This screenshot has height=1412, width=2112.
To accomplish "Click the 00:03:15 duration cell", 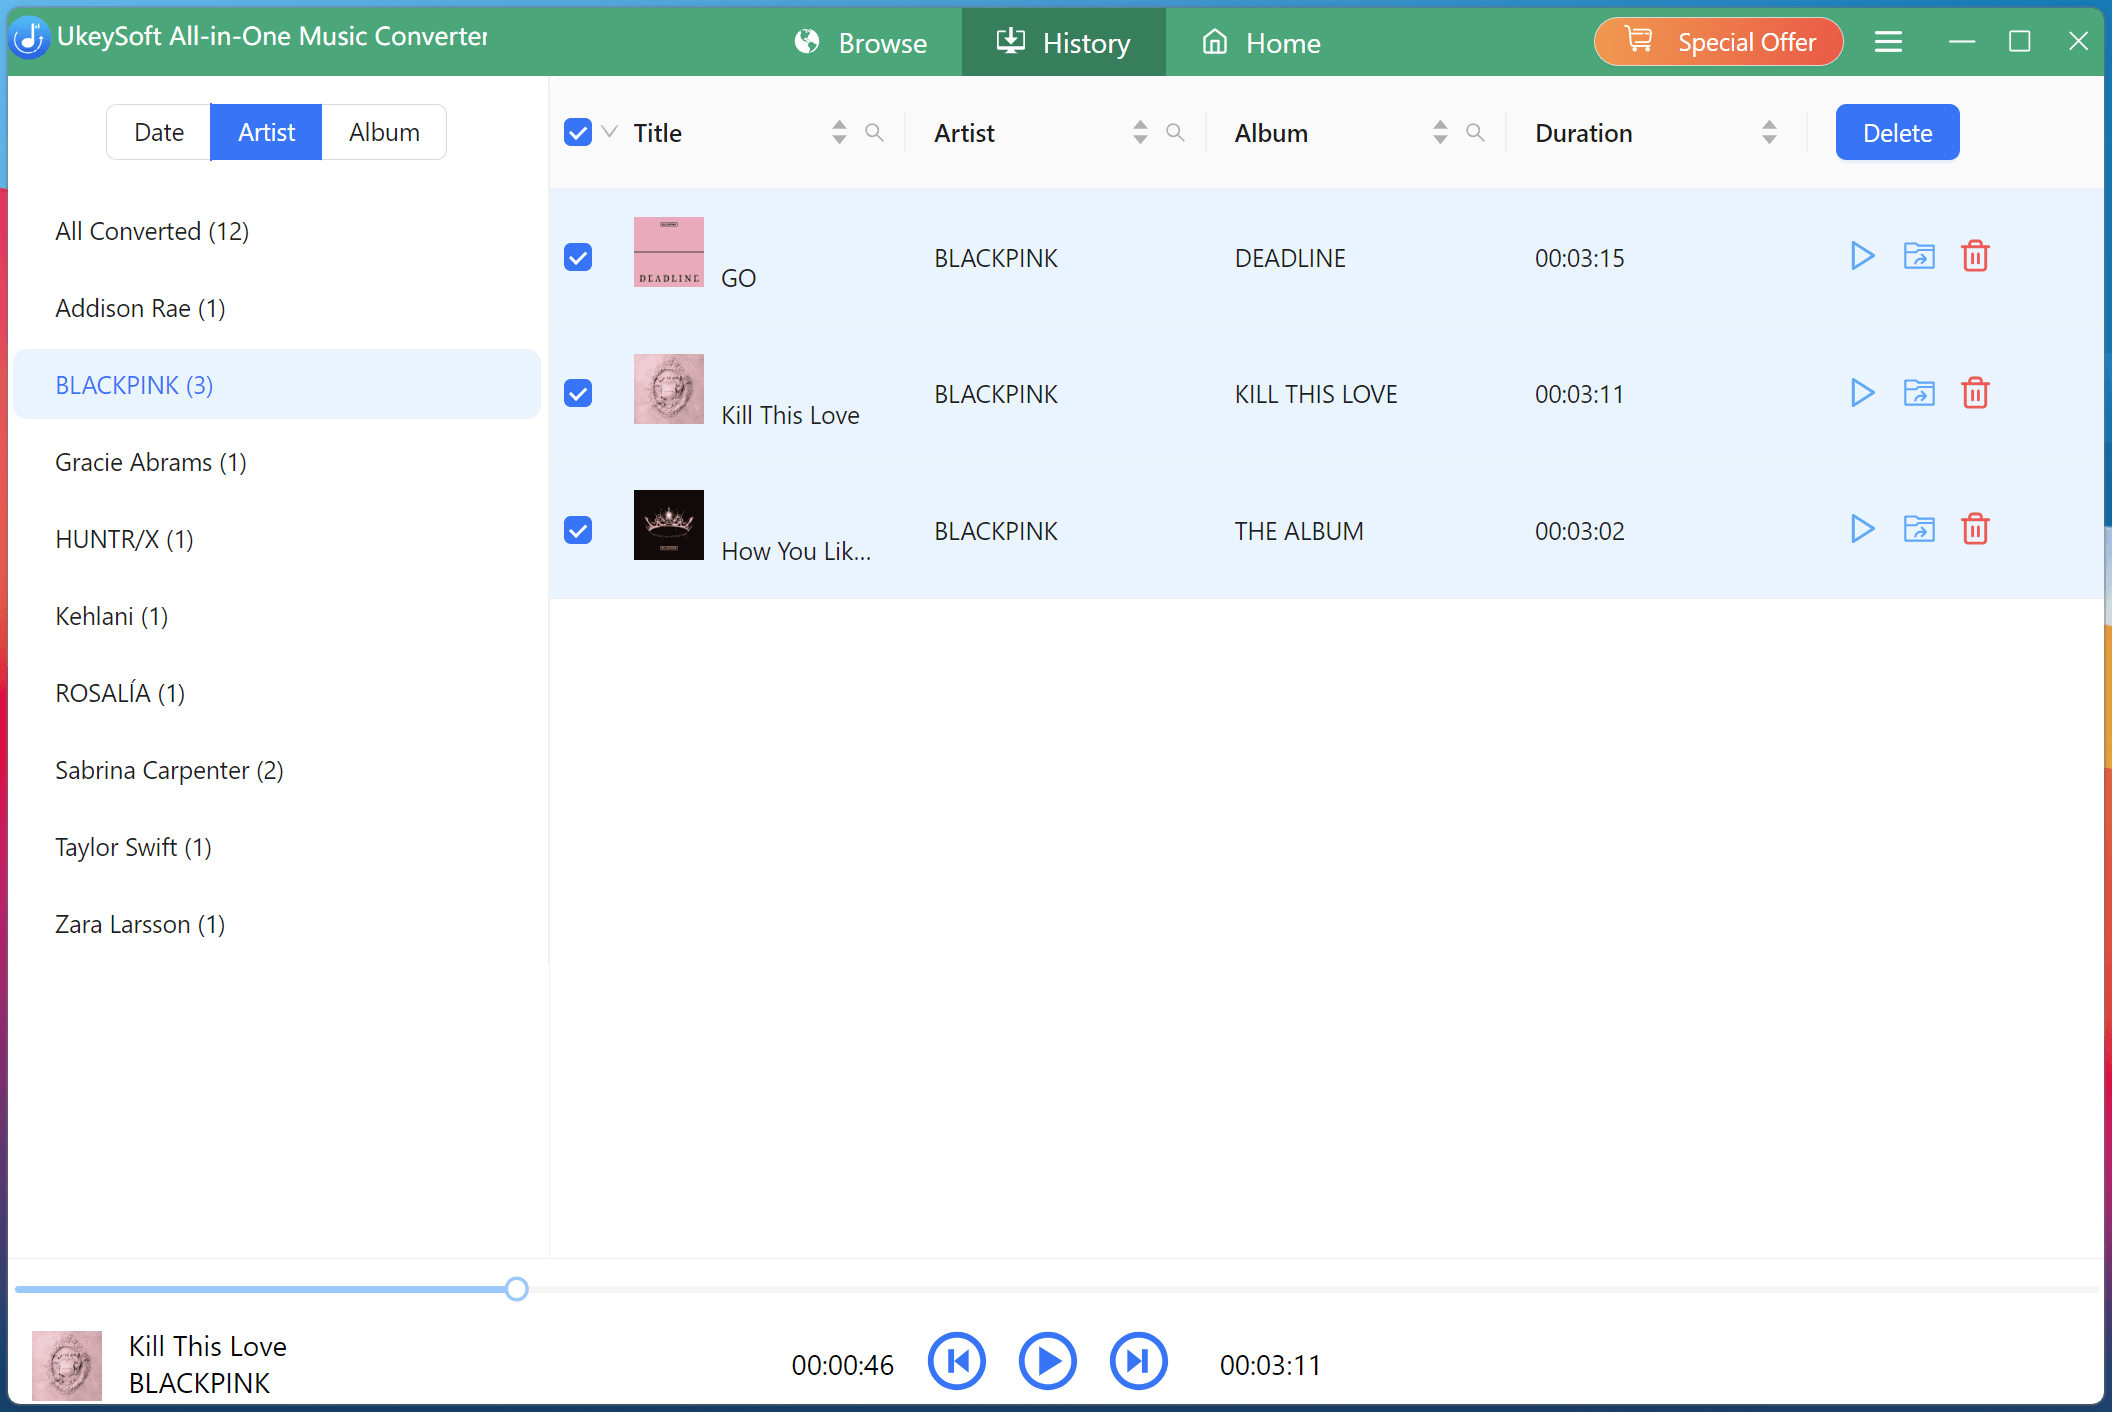I will (1580, 258).
